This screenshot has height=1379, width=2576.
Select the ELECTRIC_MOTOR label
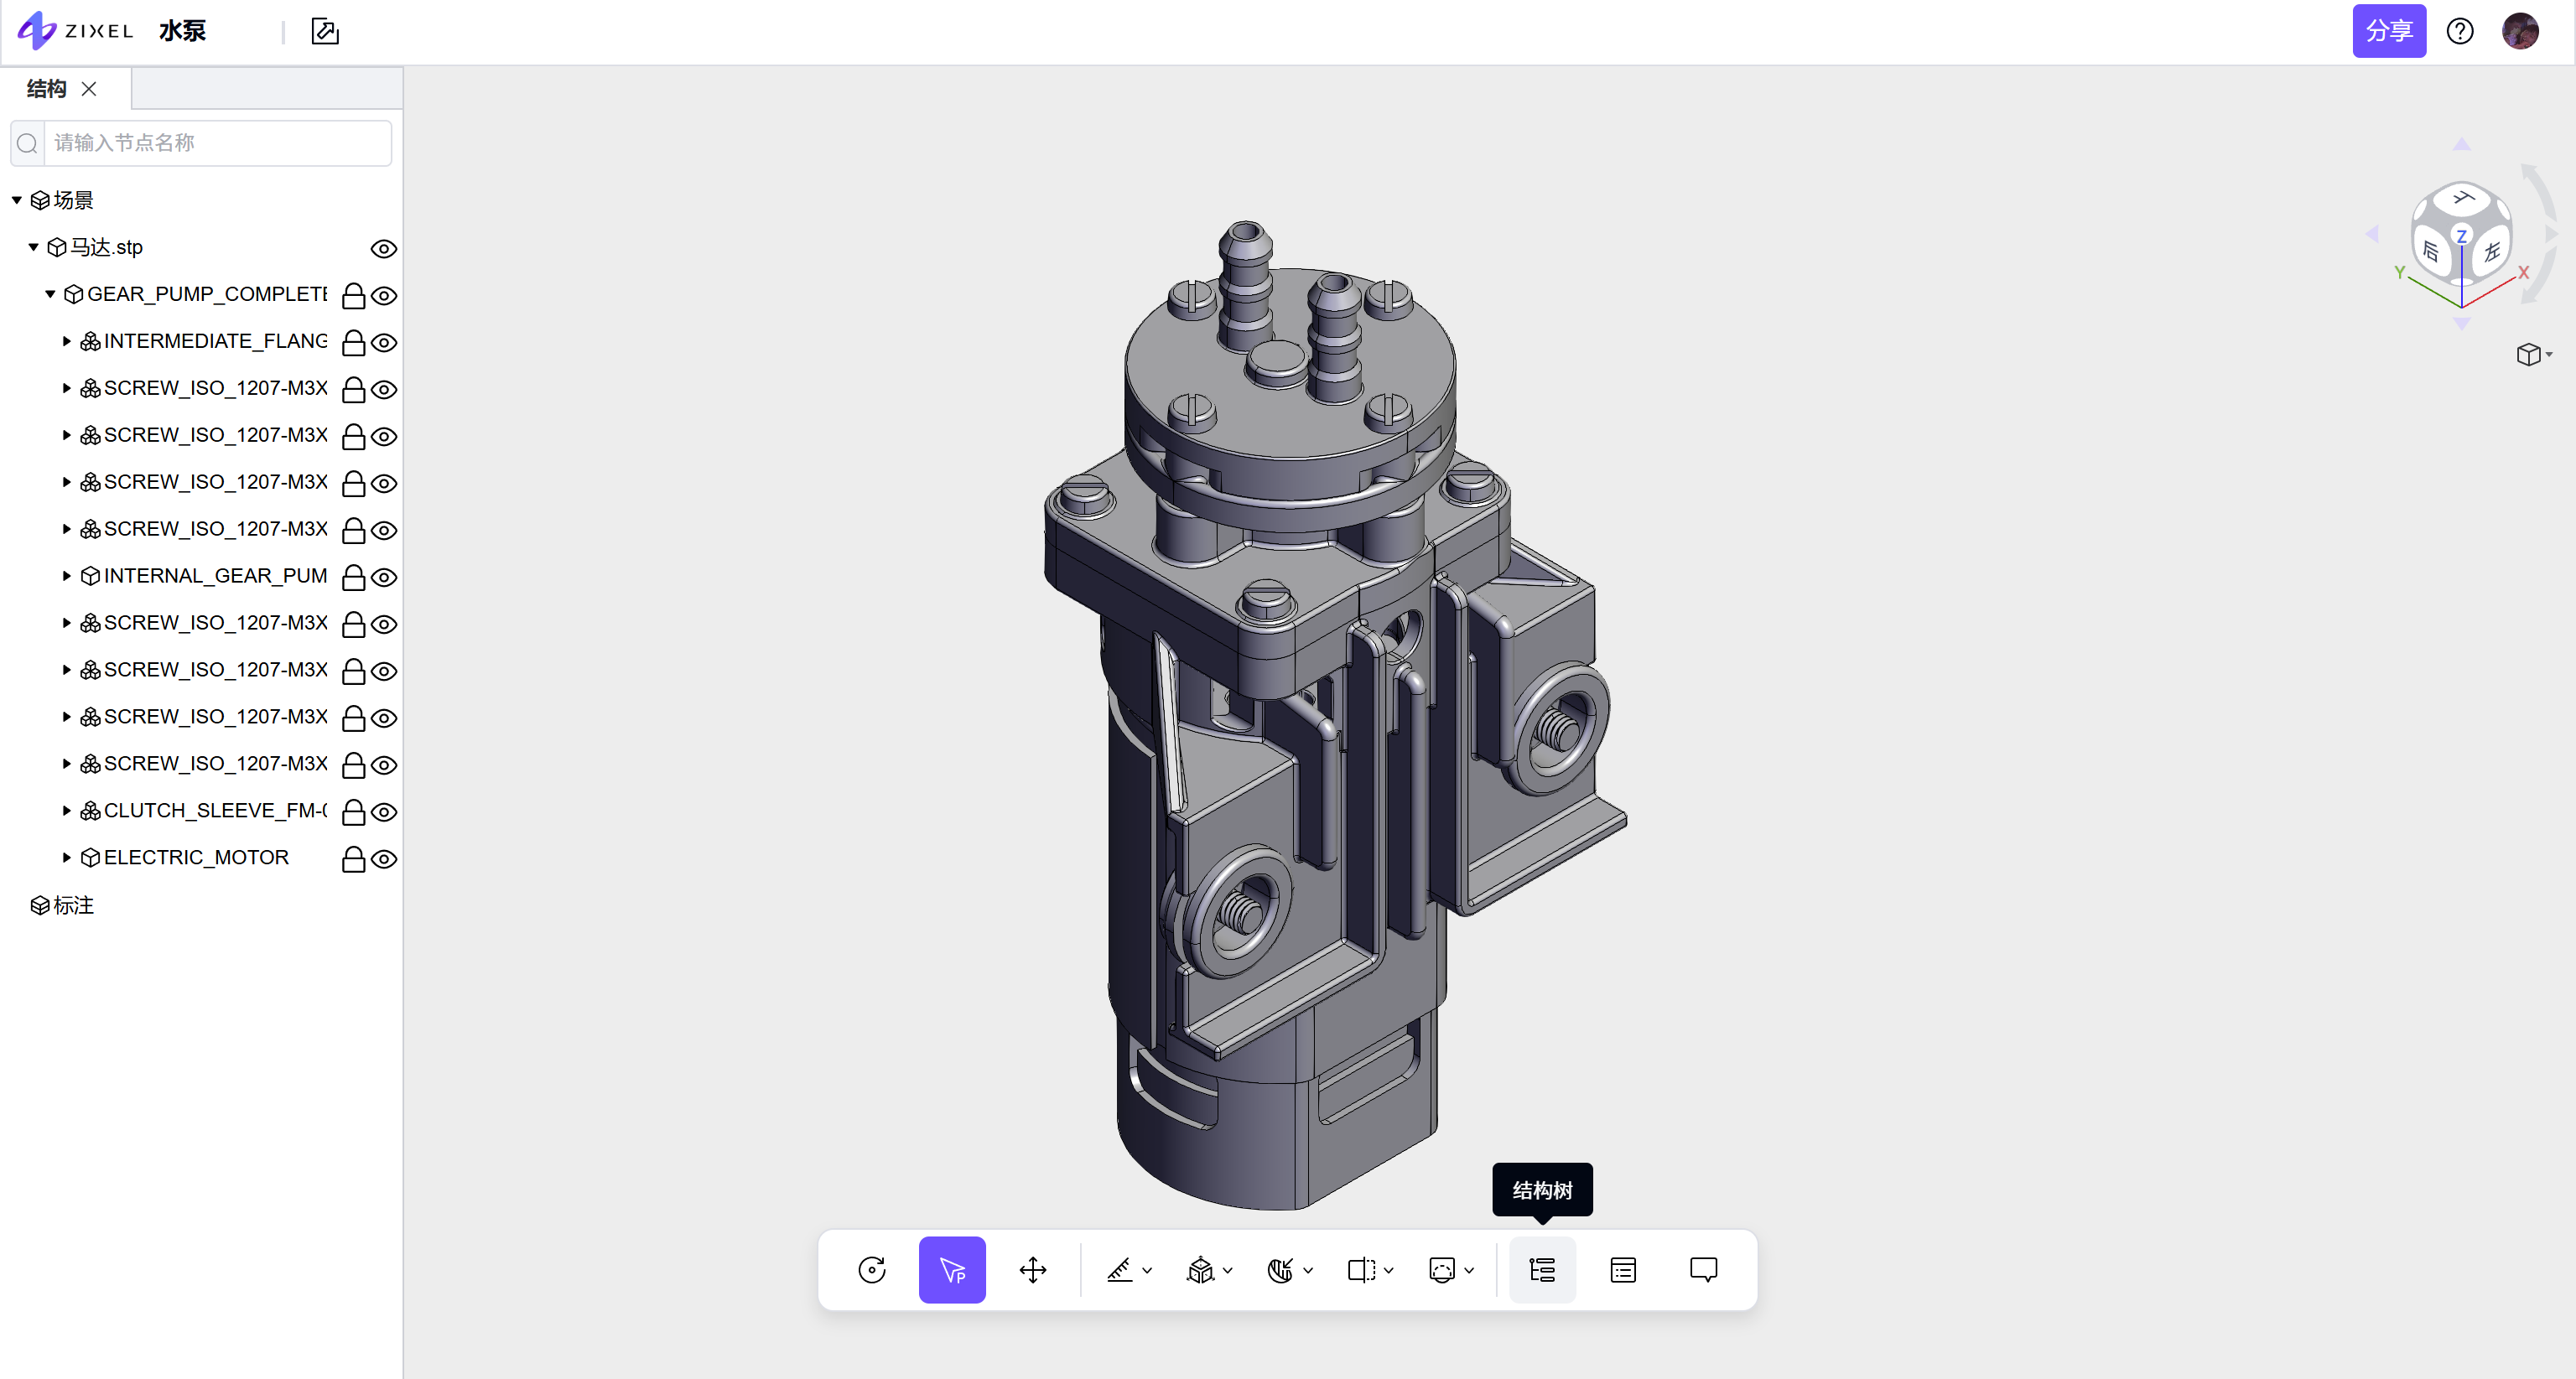[x=196, y=858]
